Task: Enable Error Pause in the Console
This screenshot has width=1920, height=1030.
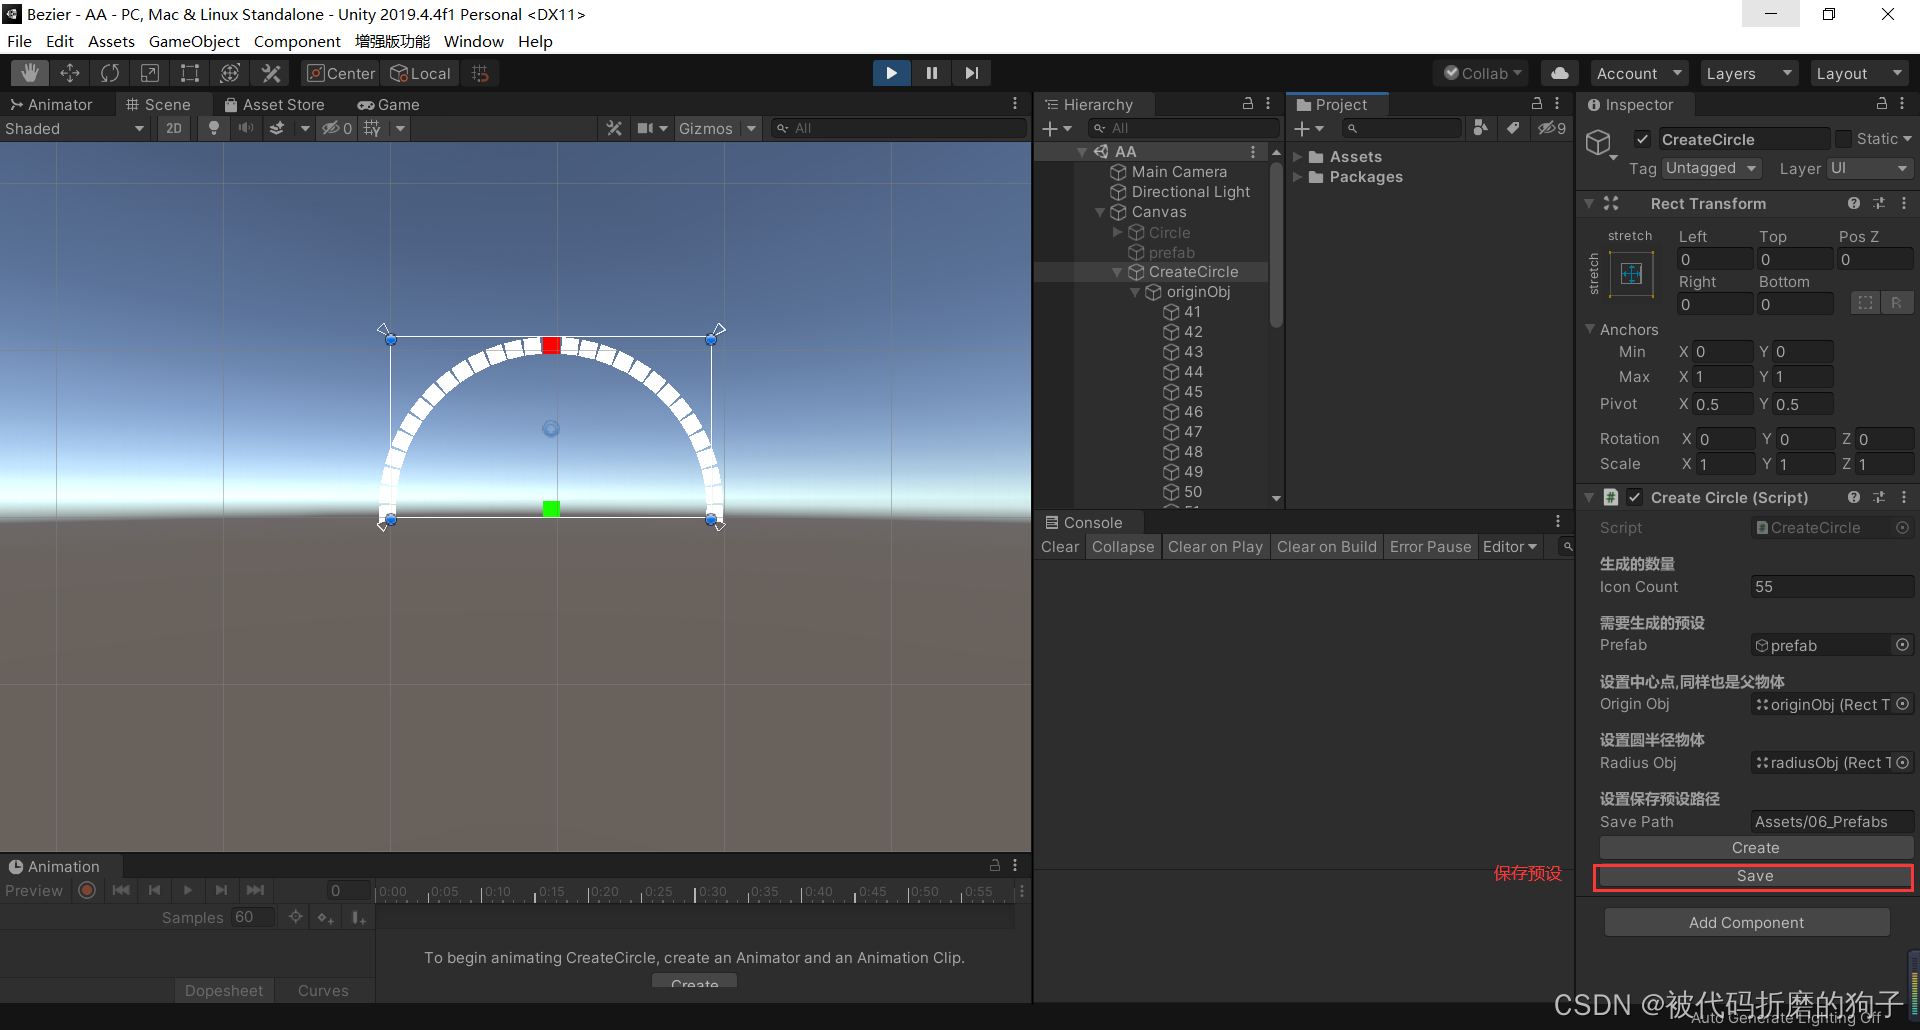Action: [x=1430, y=546]
